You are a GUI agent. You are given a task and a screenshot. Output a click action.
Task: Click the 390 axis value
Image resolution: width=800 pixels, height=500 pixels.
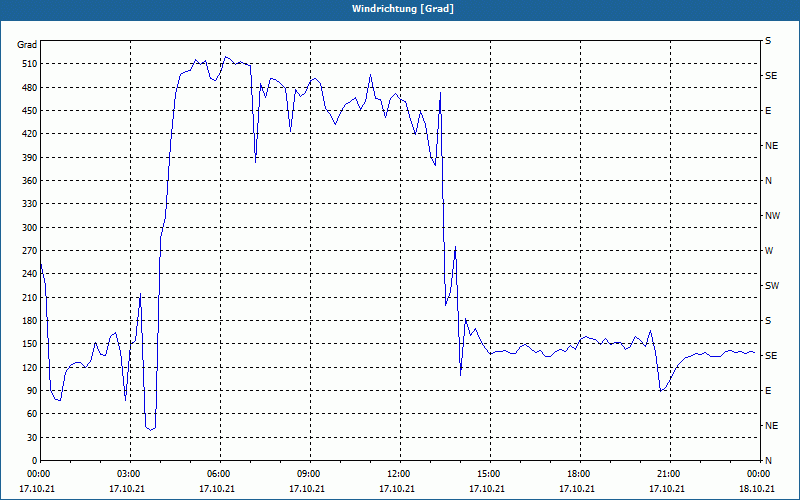[x=30, y=158]
